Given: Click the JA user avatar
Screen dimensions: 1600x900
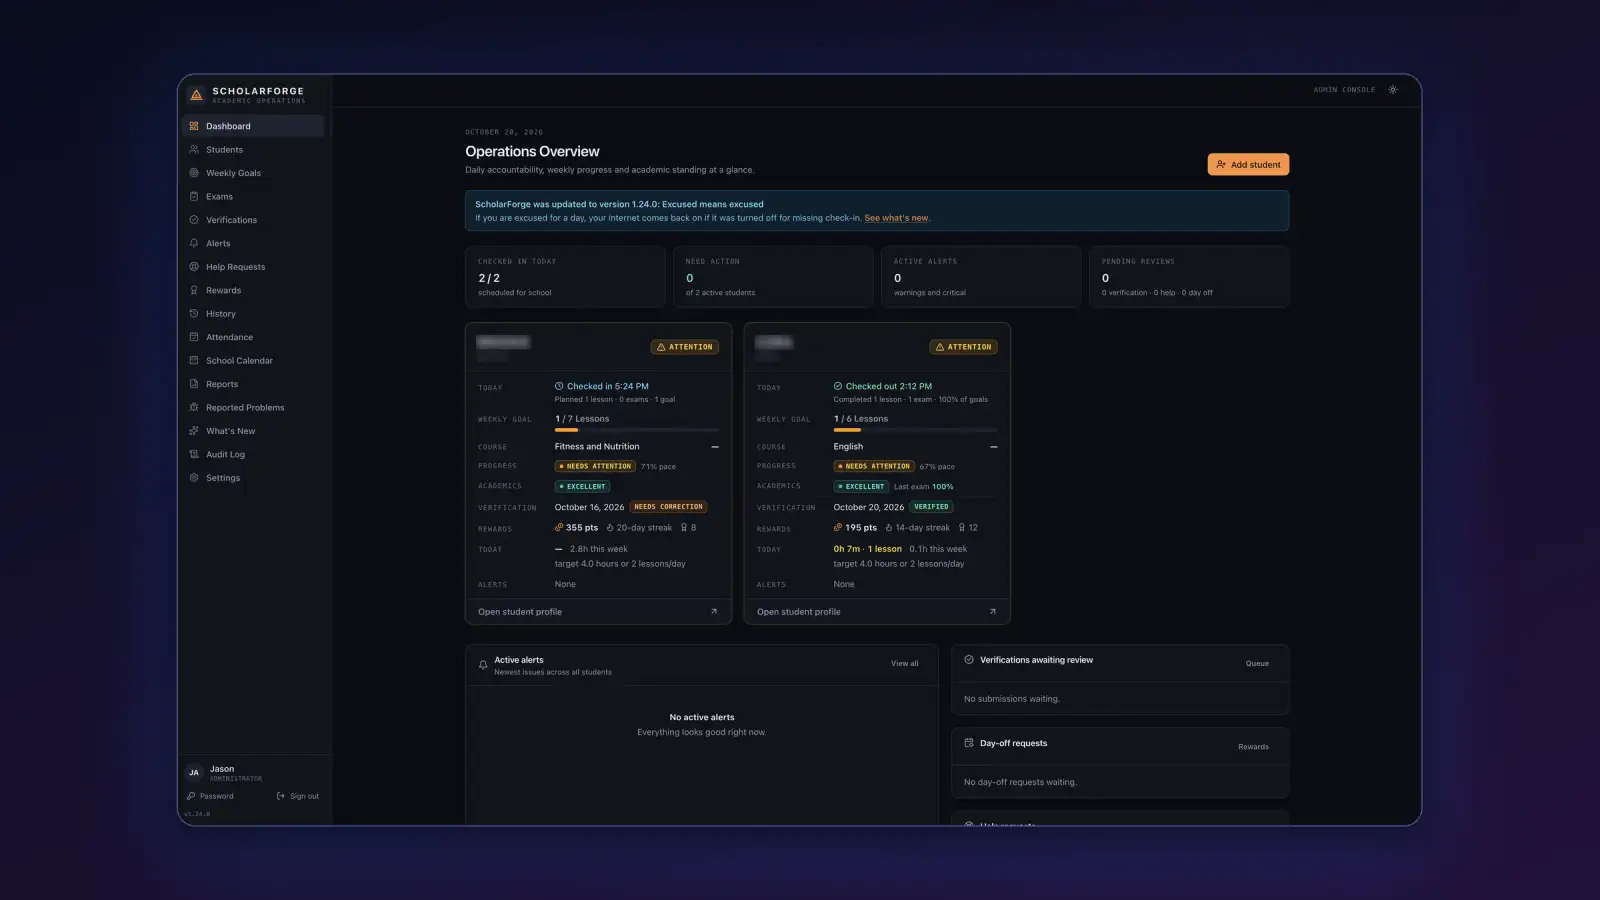Looking at the screenshot, I should tap(194, 773).
